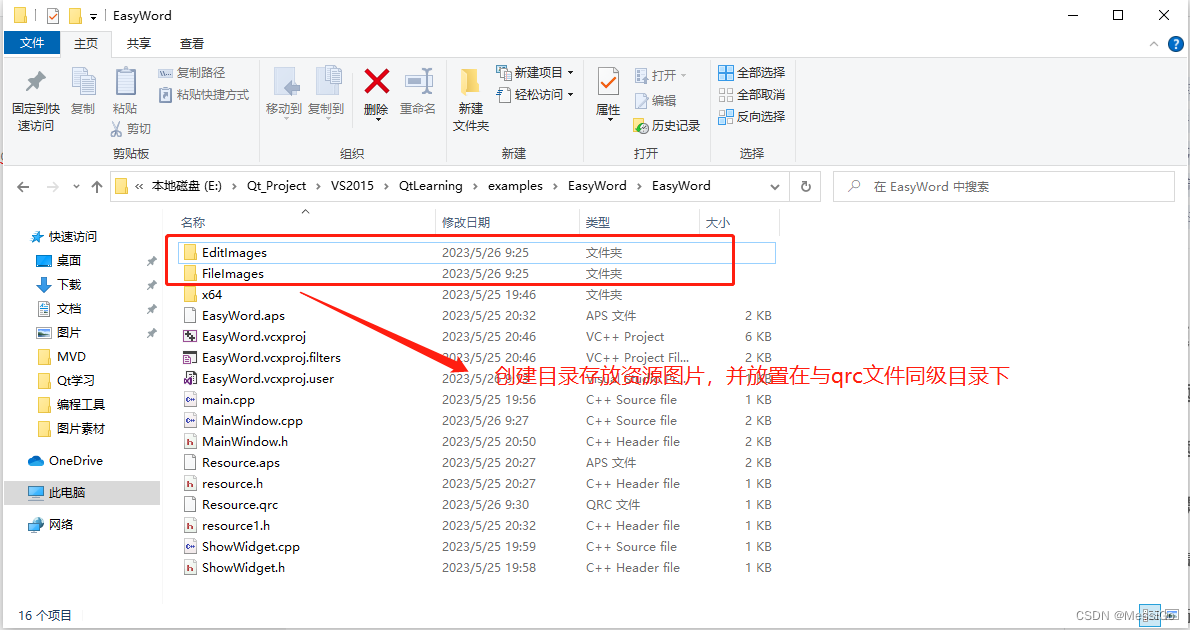This screenshot has width=1190, height=630.
Task: Click the Pin to Quick access icon
Action: 36,82
